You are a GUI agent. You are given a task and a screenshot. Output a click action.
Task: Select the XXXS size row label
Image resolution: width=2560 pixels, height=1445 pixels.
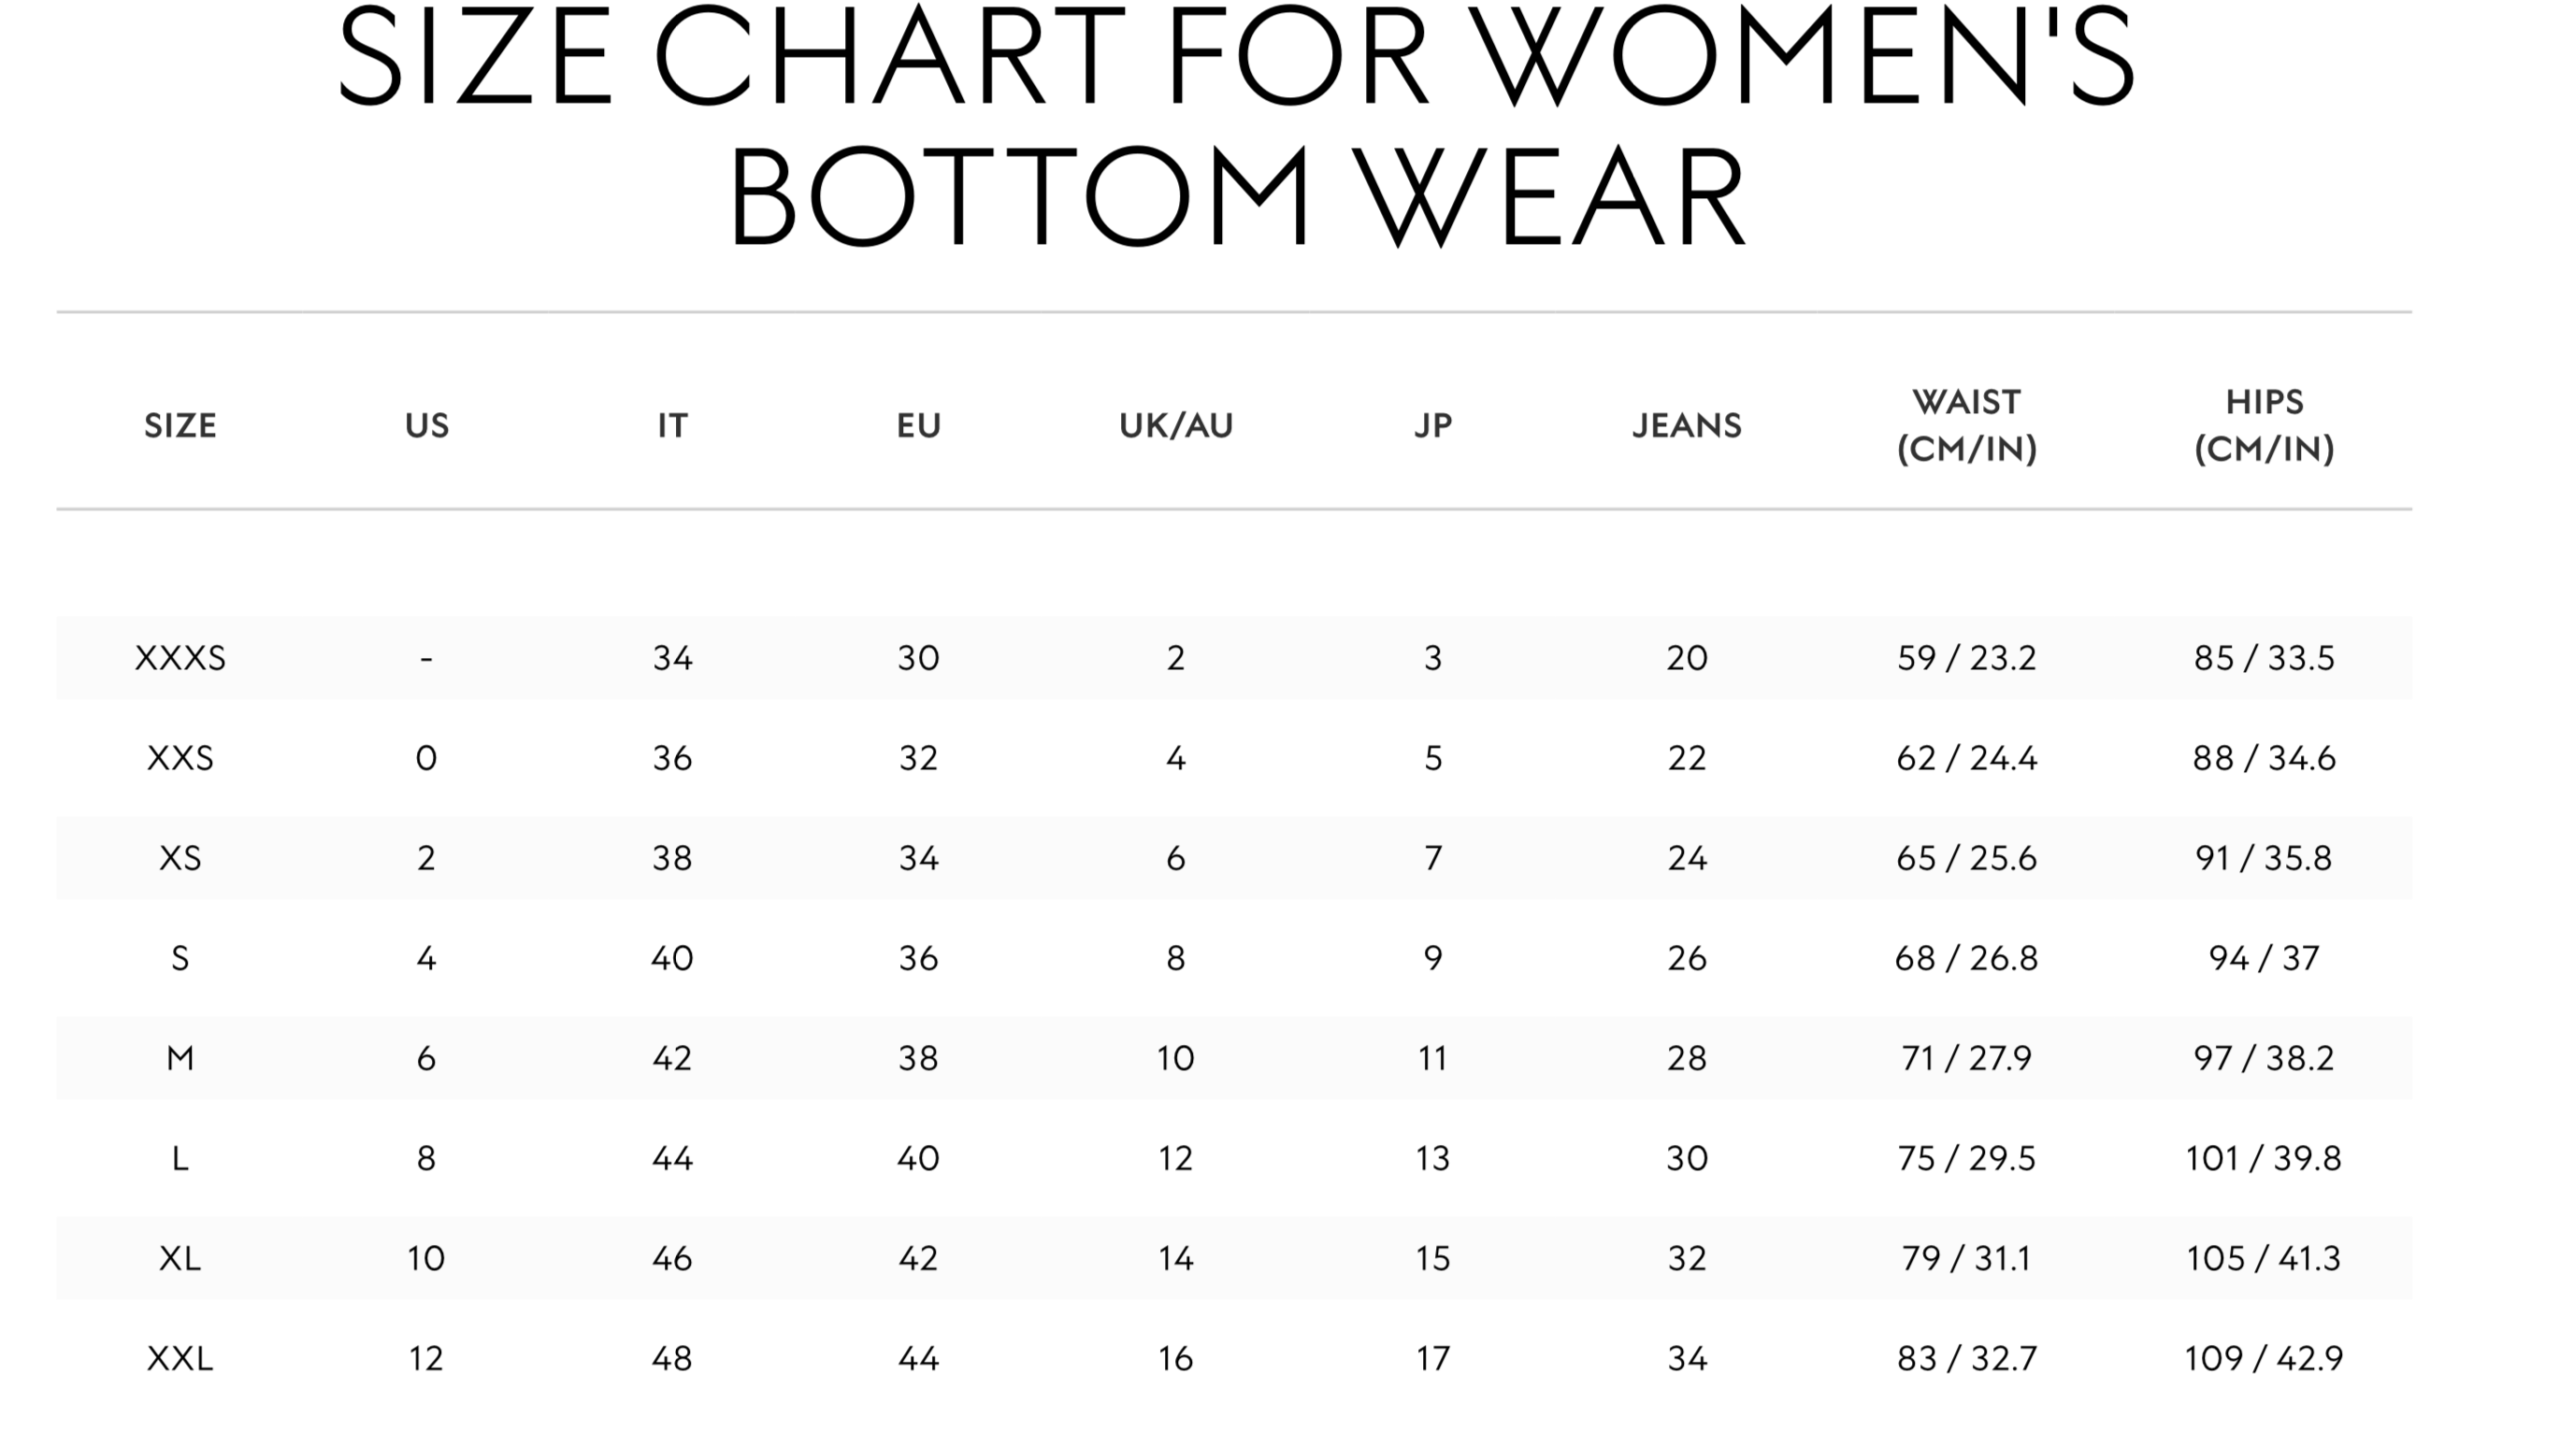[x=180, y=658]
